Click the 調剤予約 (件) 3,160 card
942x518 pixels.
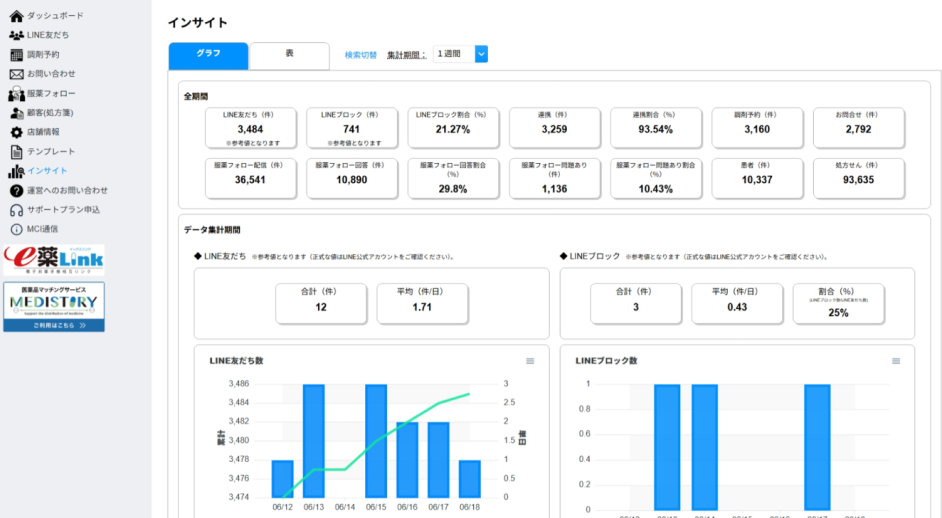(757, 127)
